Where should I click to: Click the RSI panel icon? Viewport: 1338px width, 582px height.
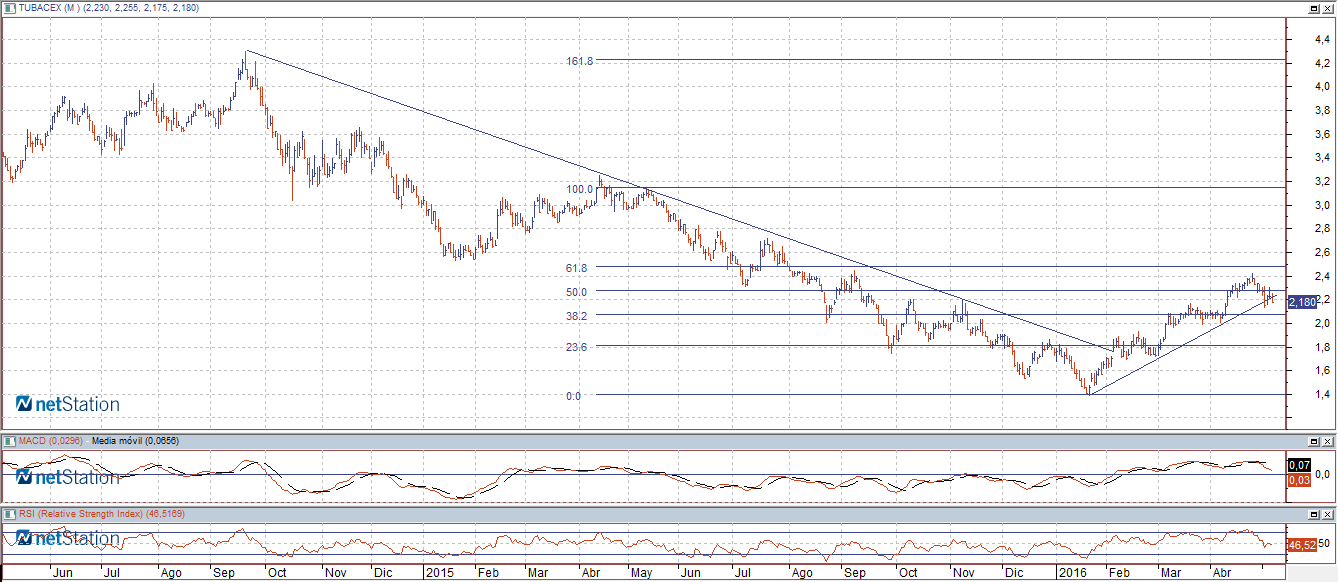point(9,513)
